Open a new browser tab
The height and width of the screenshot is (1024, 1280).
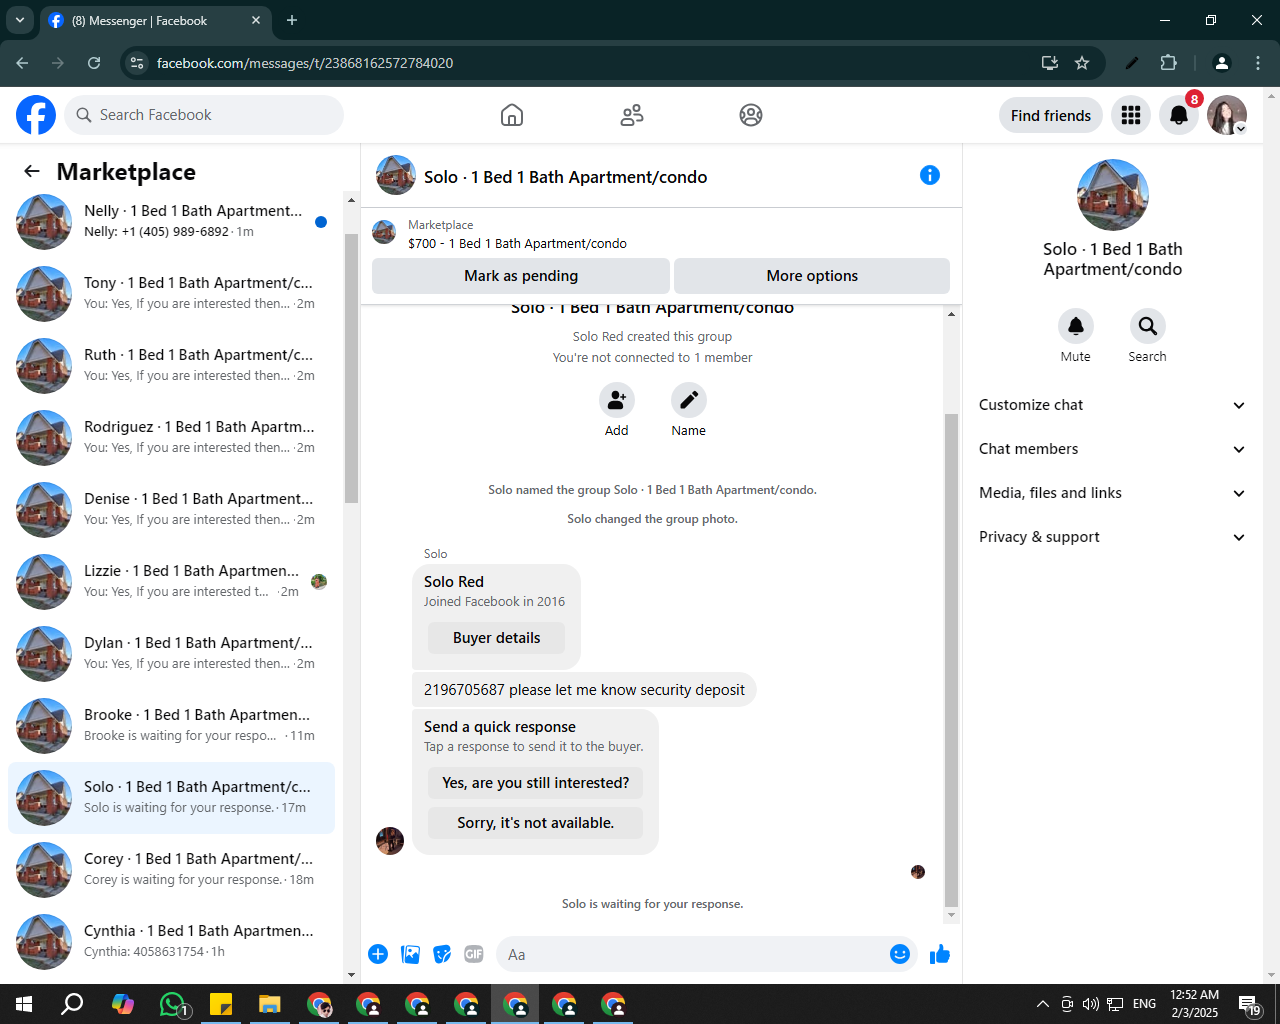[x=292, y=20]
